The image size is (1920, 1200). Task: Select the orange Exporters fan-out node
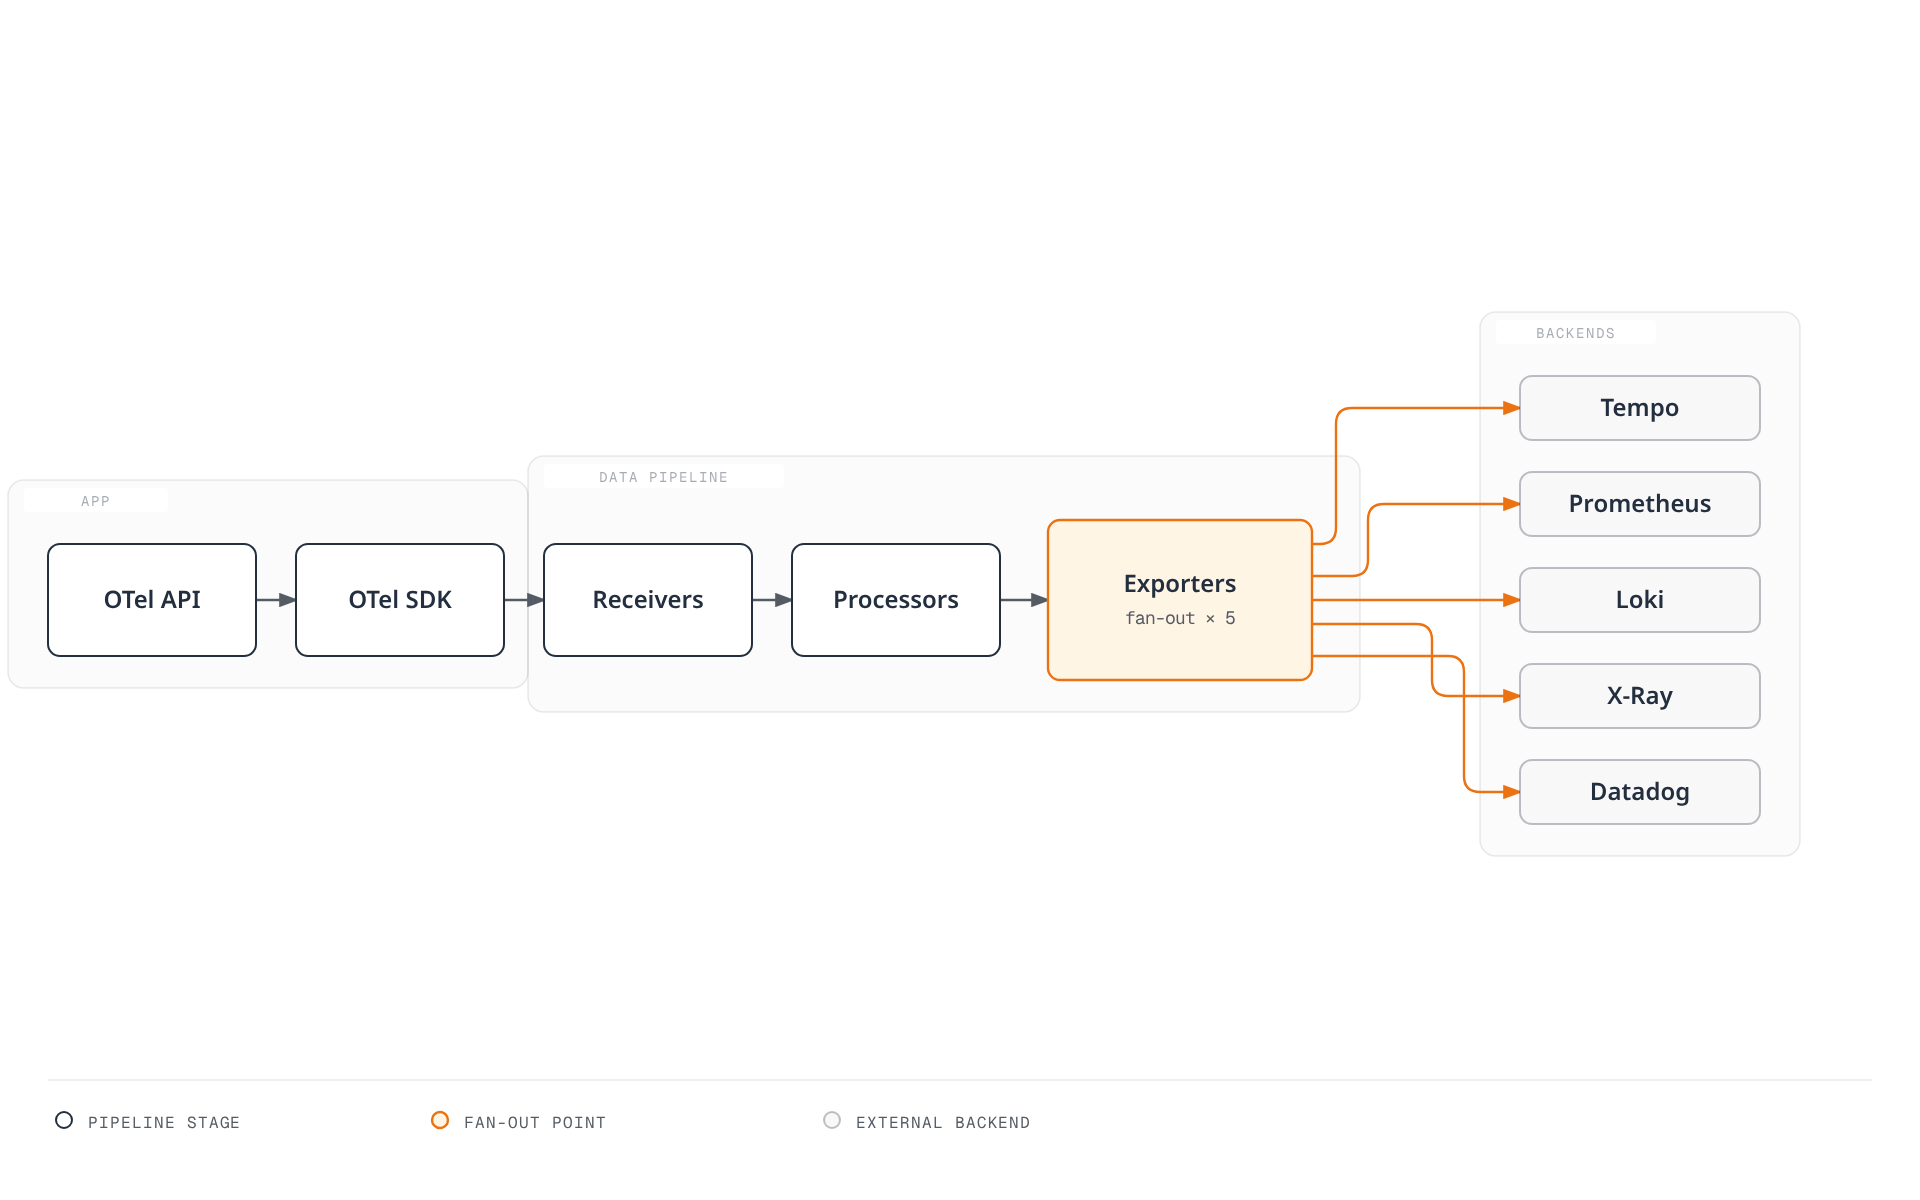click(x=1180, y=600)
